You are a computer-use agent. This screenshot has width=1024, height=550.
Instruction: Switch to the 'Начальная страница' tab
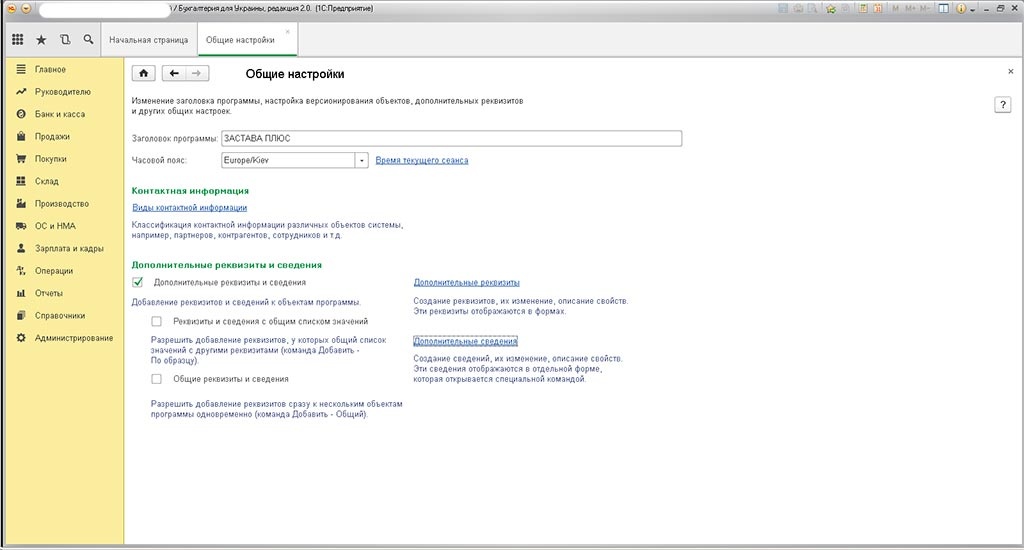tap(149, 40)
